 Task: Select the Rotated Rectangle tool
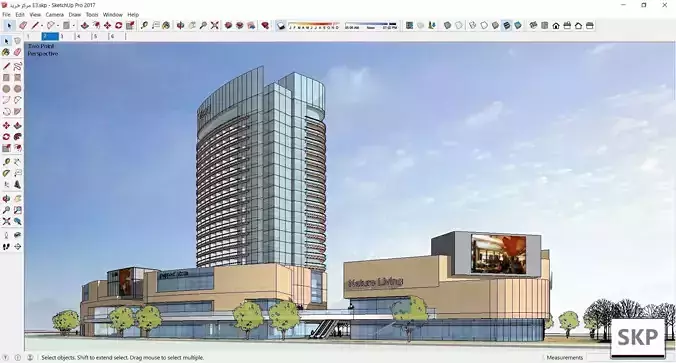17,78
